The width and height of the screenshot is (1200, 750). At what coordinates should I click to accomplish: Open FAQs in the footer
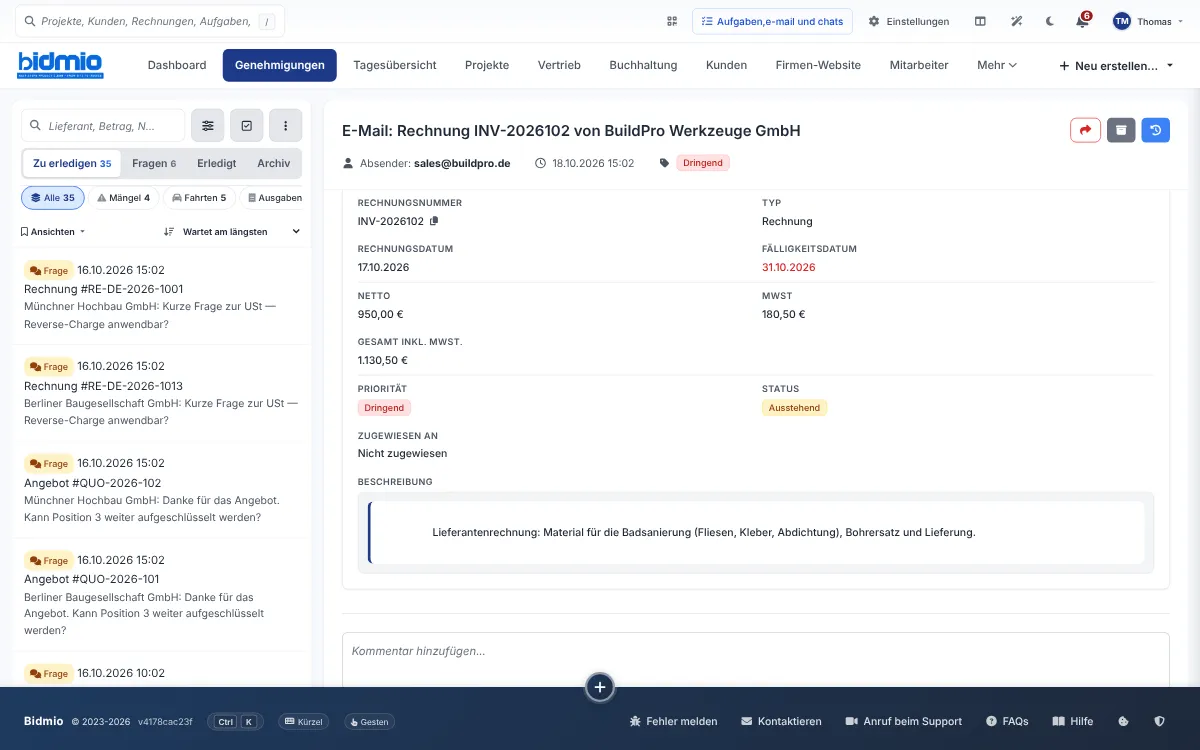pyautogui.click(x=1007, y=721)
